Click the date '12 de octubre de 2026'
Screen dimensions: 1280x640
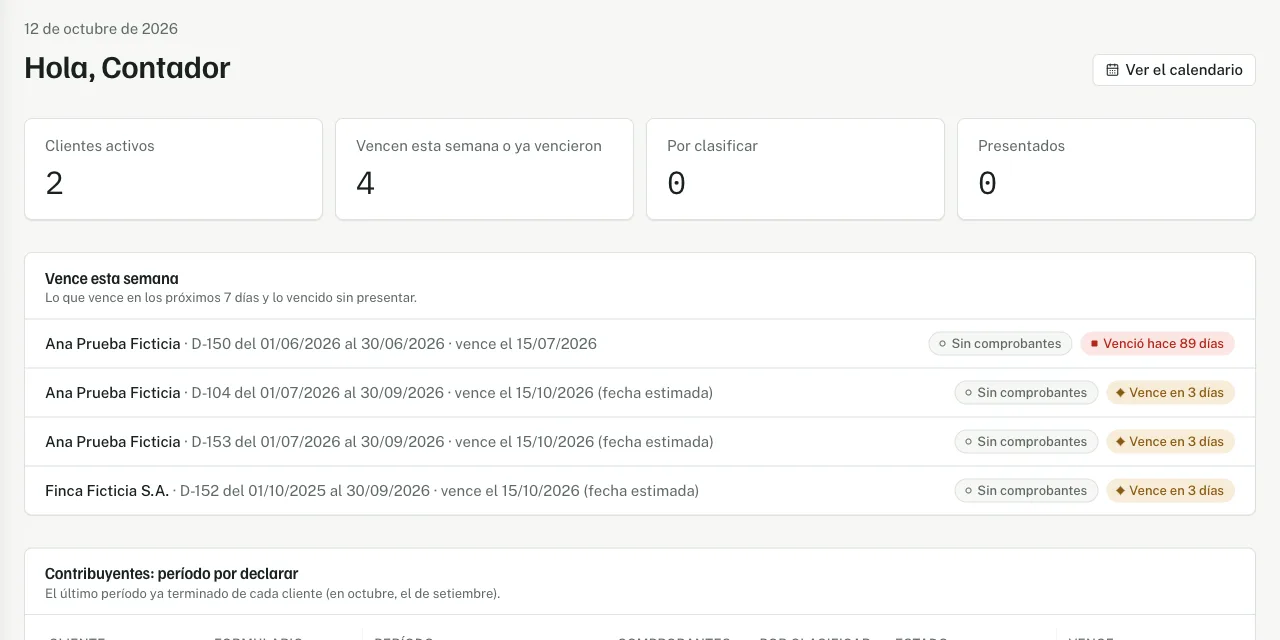coord(101,29)
